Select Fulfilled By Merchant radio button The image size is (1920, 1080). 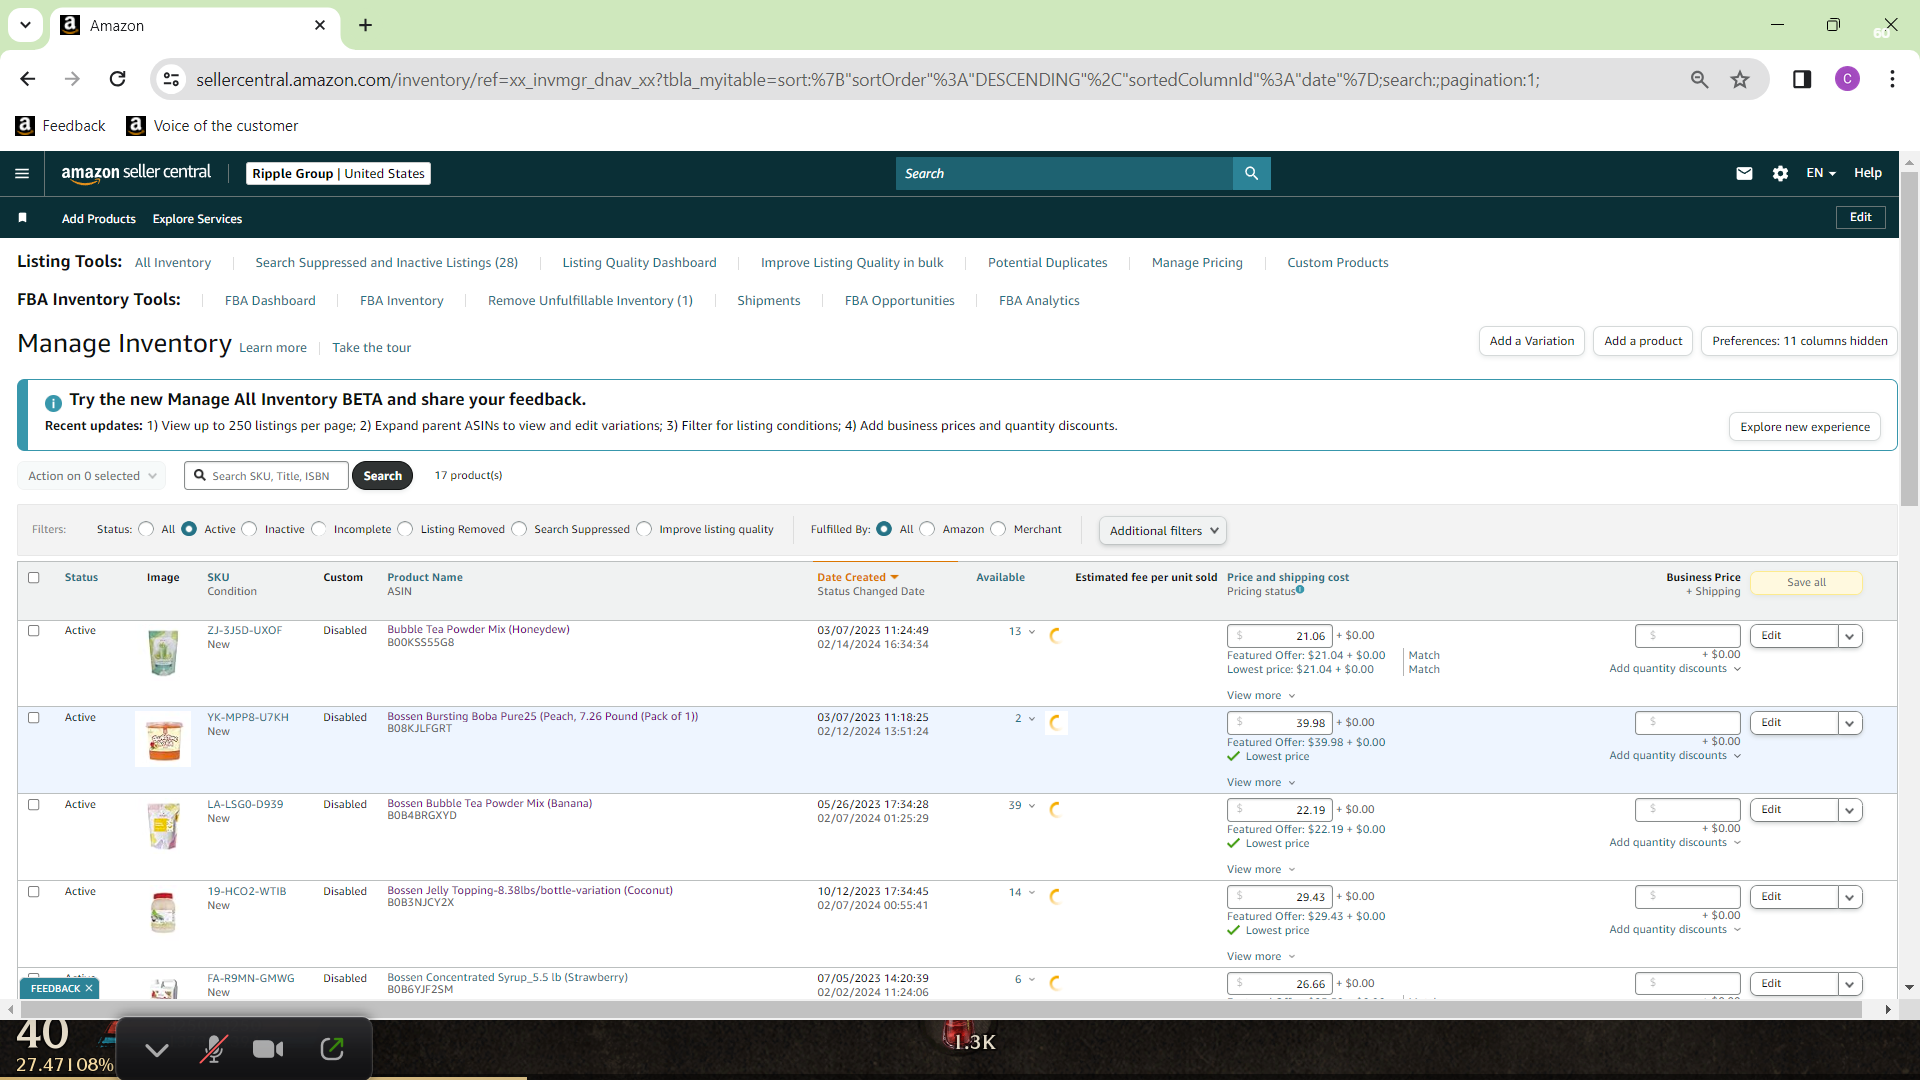coord(998,529)
